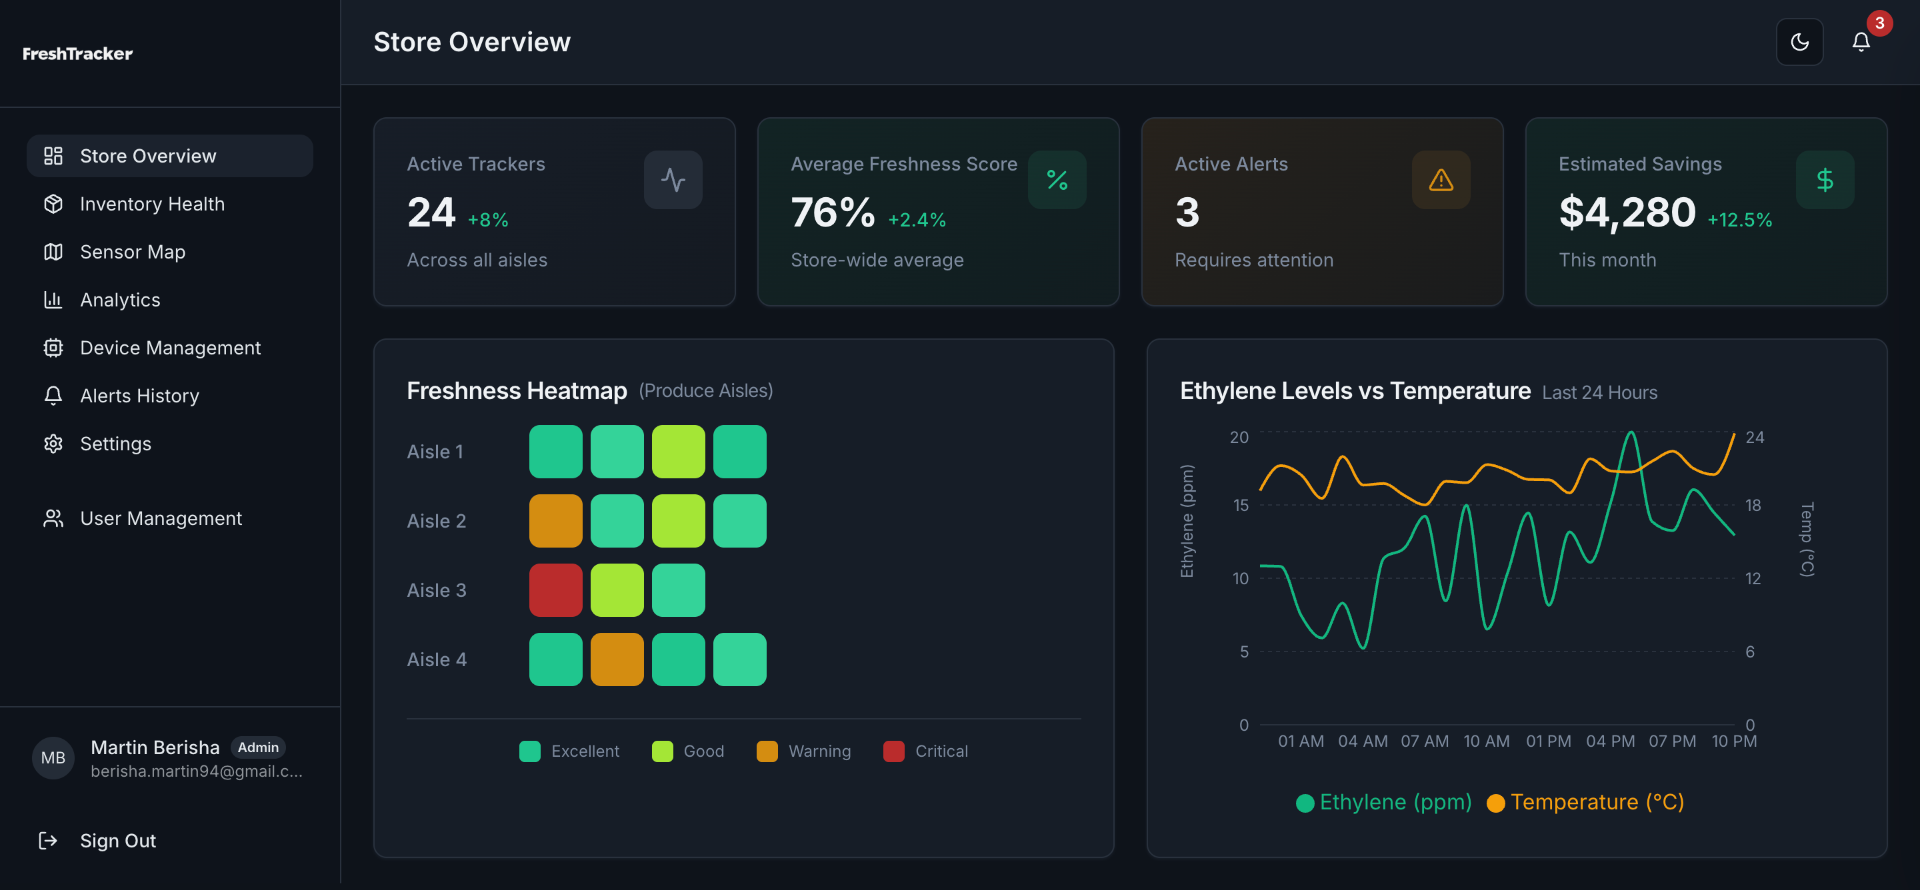The image size is (1920, 890).
Task: Click the Last 24 Hours label
Action: point(1600,393)
